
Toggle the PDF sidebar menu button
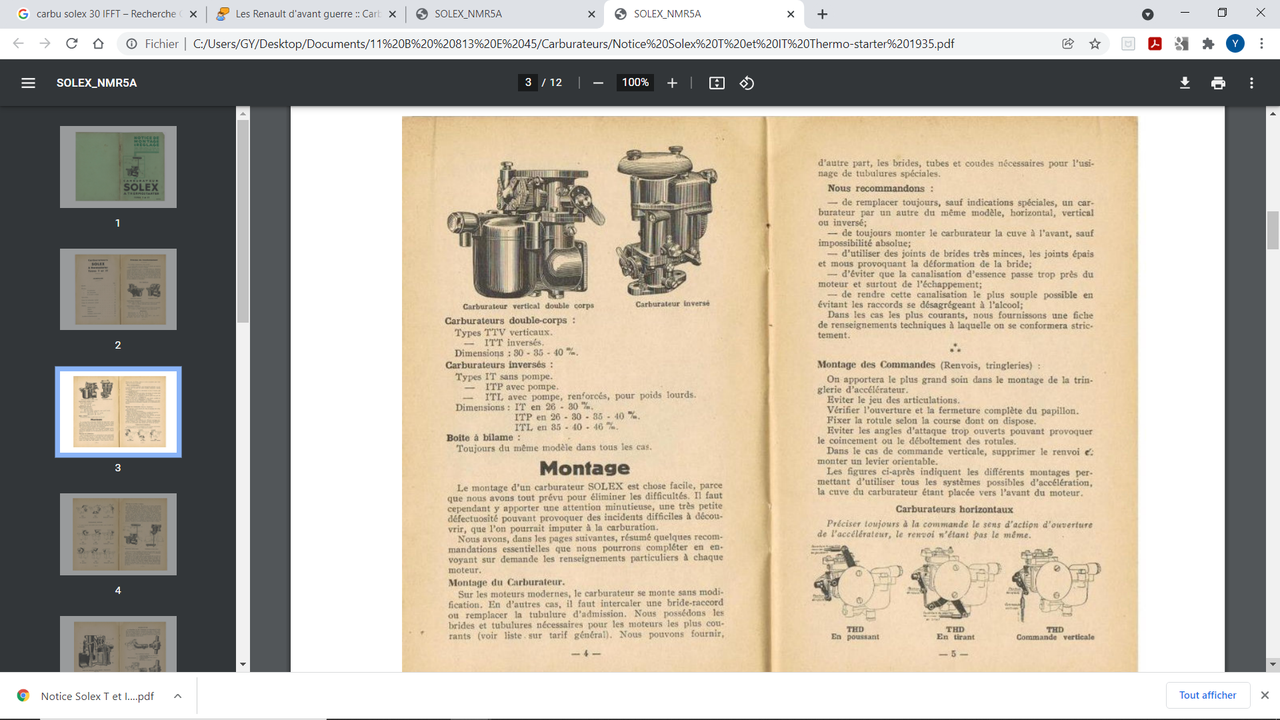(28, 83)
